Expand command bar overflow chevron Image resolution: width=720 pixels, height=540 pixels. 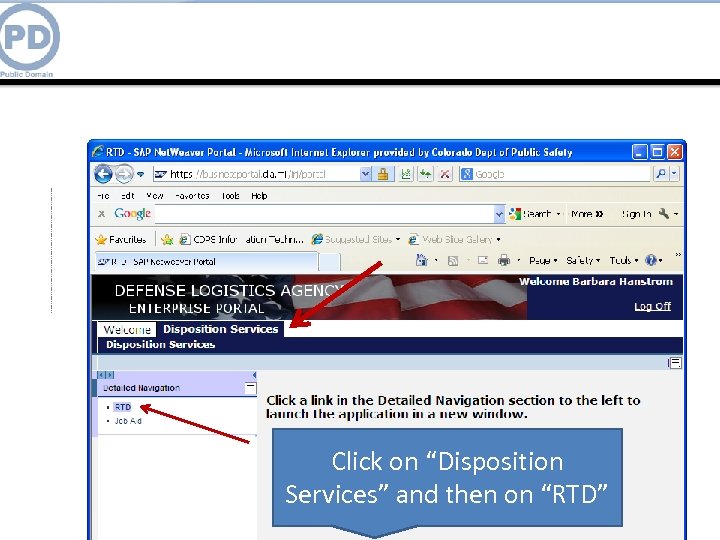tap(678, 254)
